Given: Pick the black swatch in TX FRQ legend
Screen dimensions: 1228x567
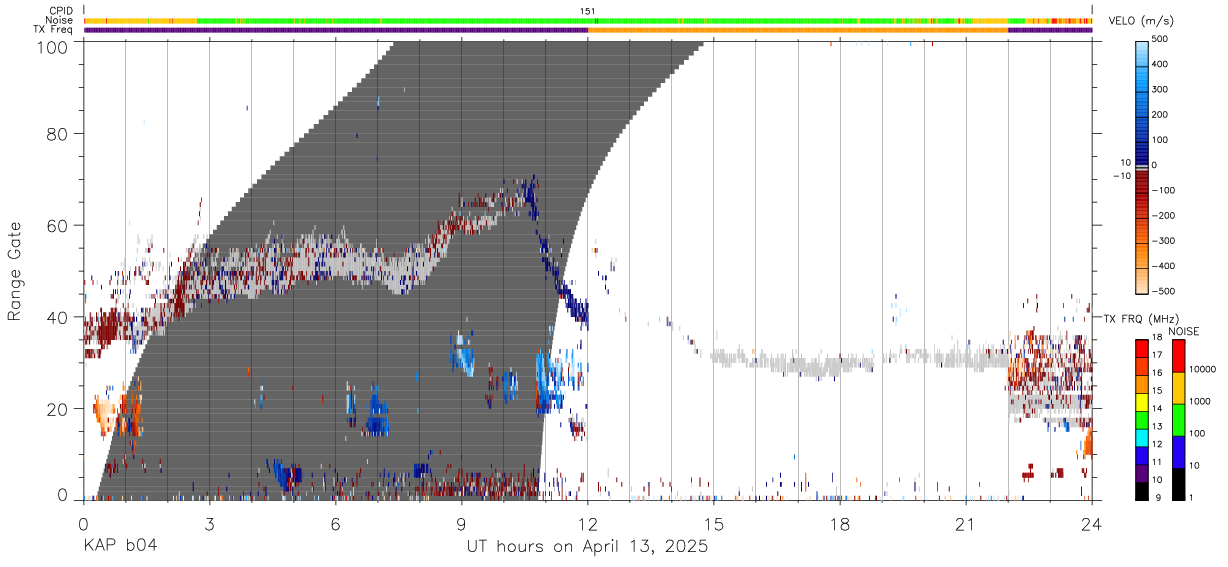Looking at the screenshot, I should coord(1142,491).
